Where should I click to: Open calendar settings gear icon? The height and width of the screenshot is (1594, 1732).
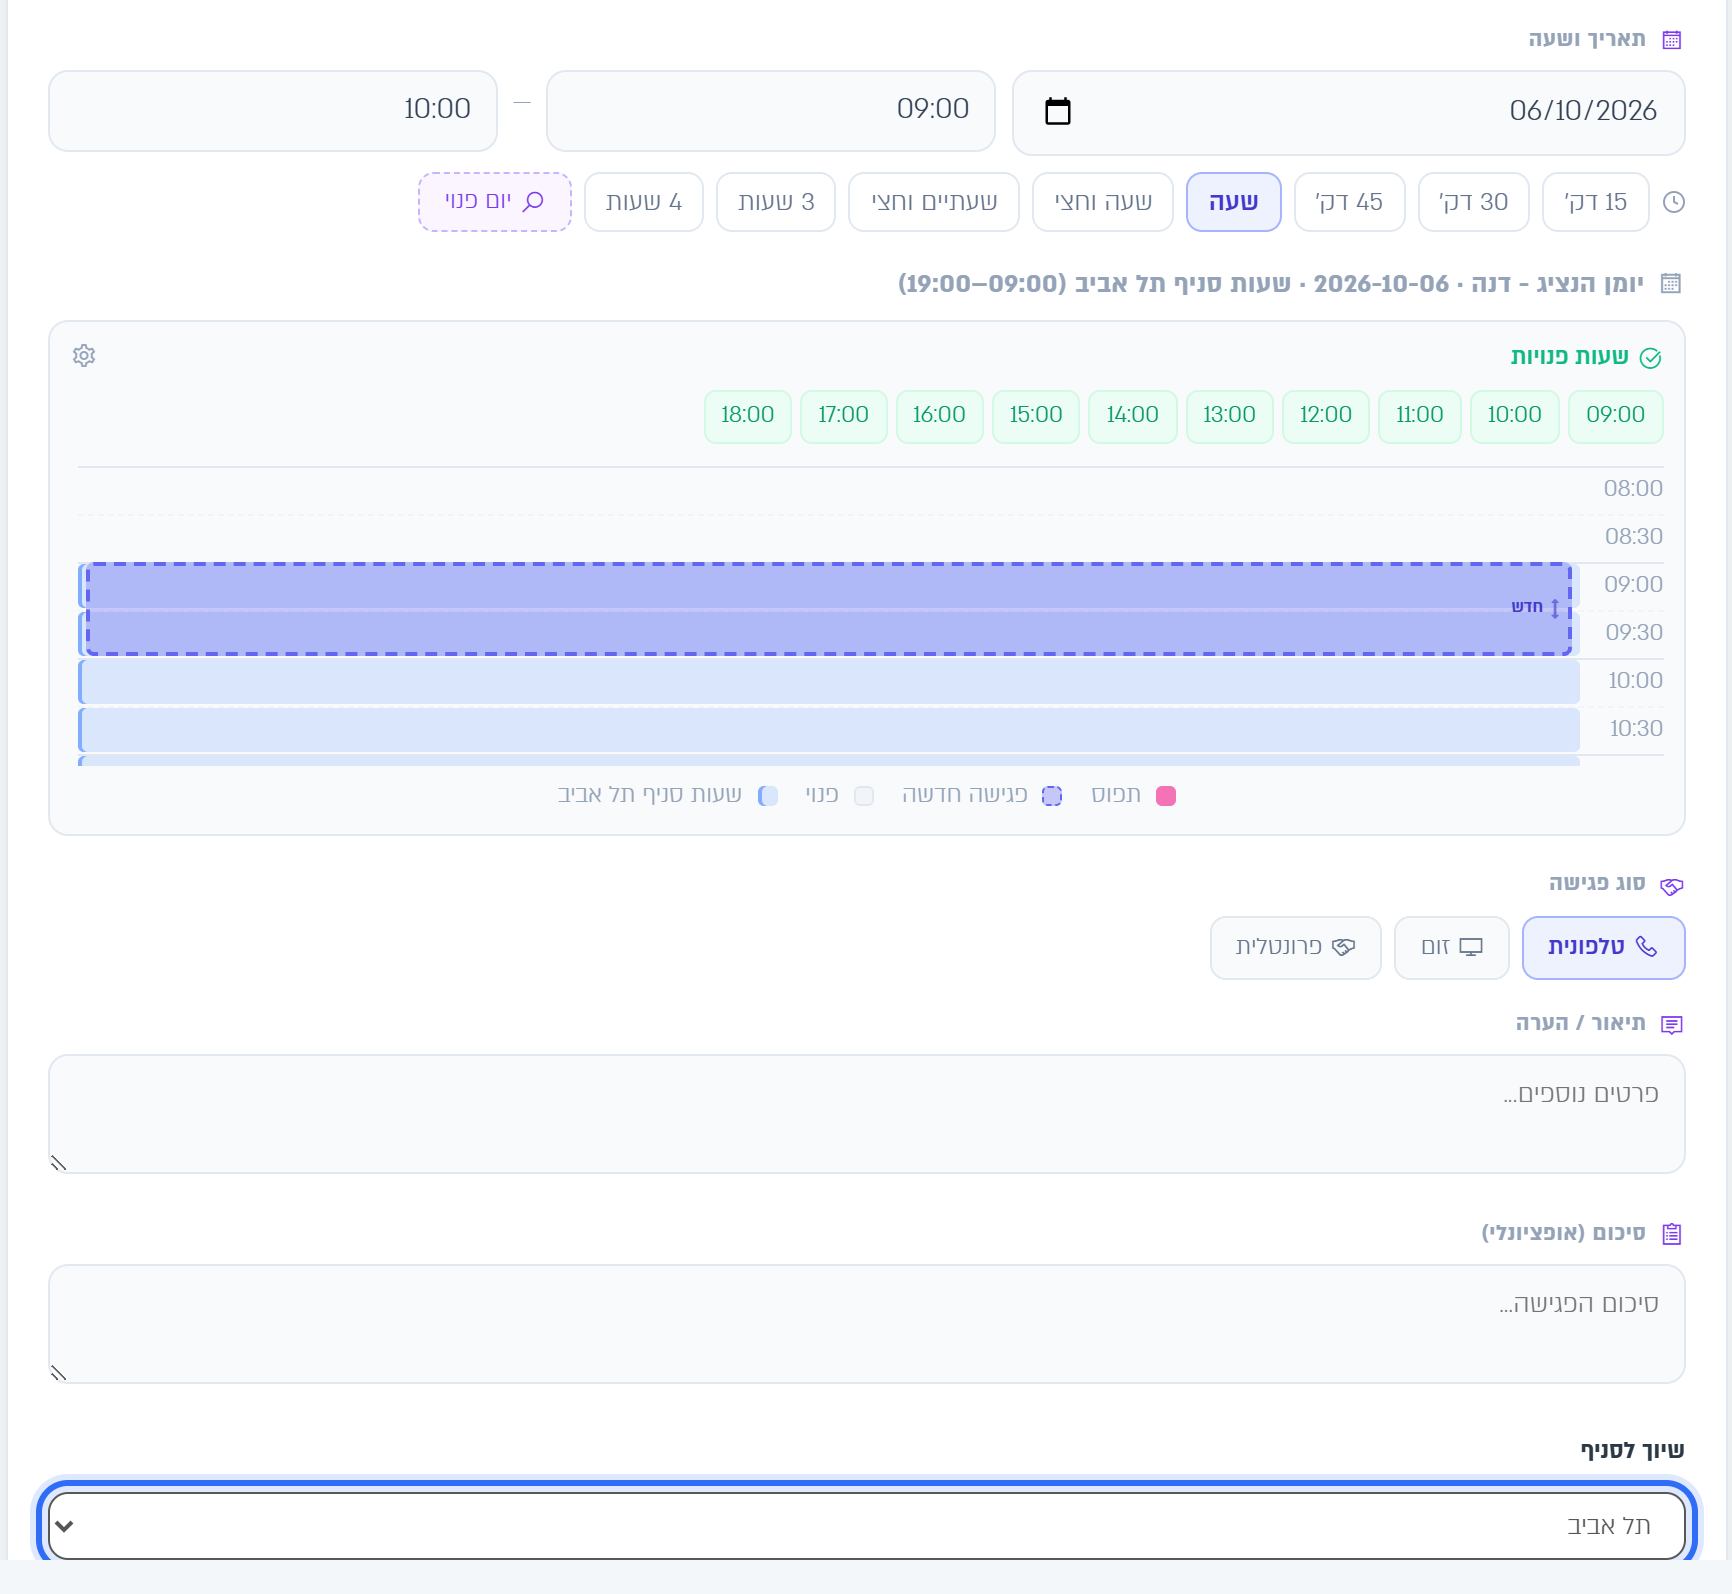click(84, 356)
